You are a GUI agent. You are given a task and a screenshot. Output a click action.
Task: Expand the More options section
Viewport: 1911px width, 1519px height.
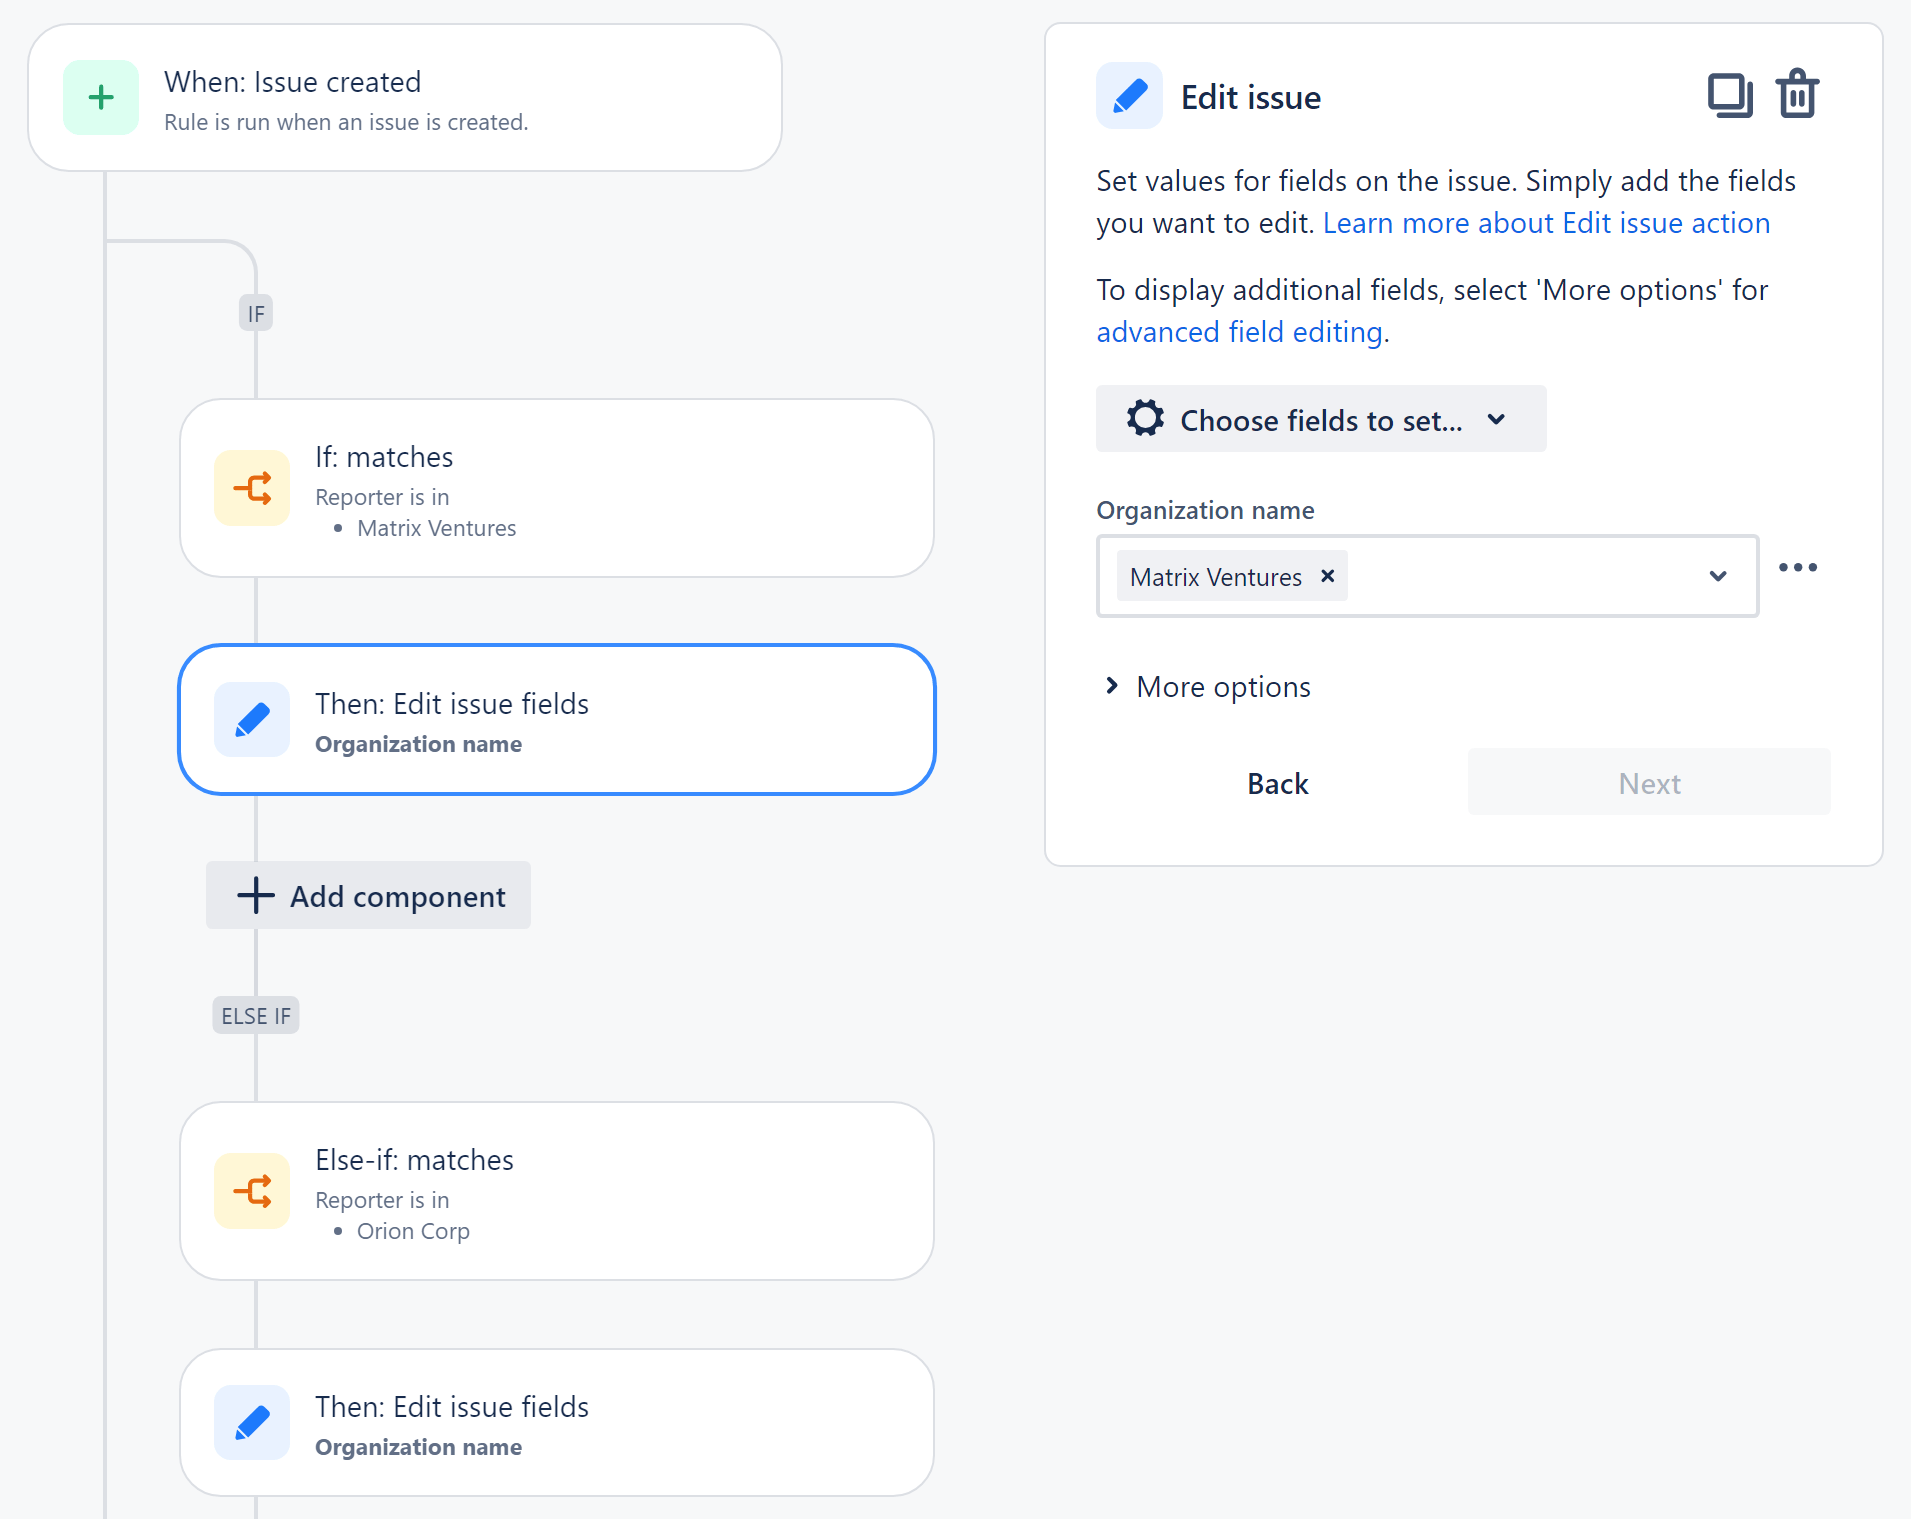tap(1204, 686)
